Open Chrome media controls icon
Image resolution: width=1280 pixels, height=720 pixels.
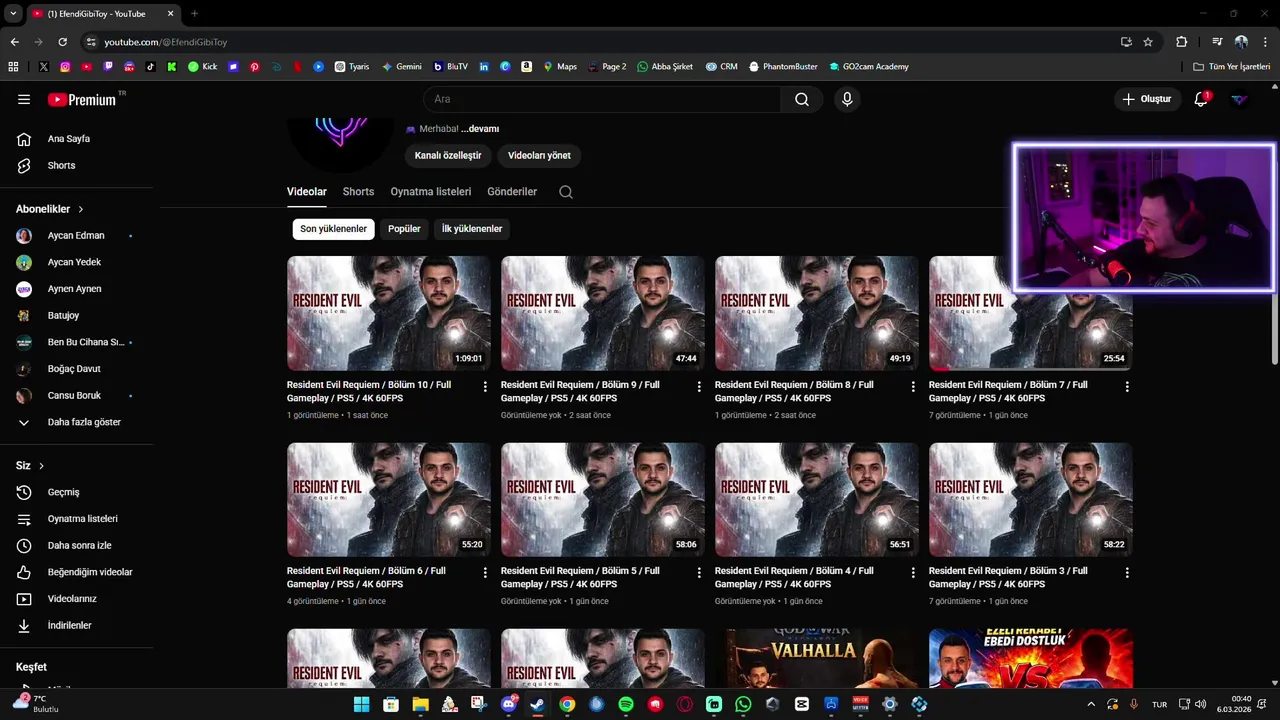click(x=1217, y=42)
